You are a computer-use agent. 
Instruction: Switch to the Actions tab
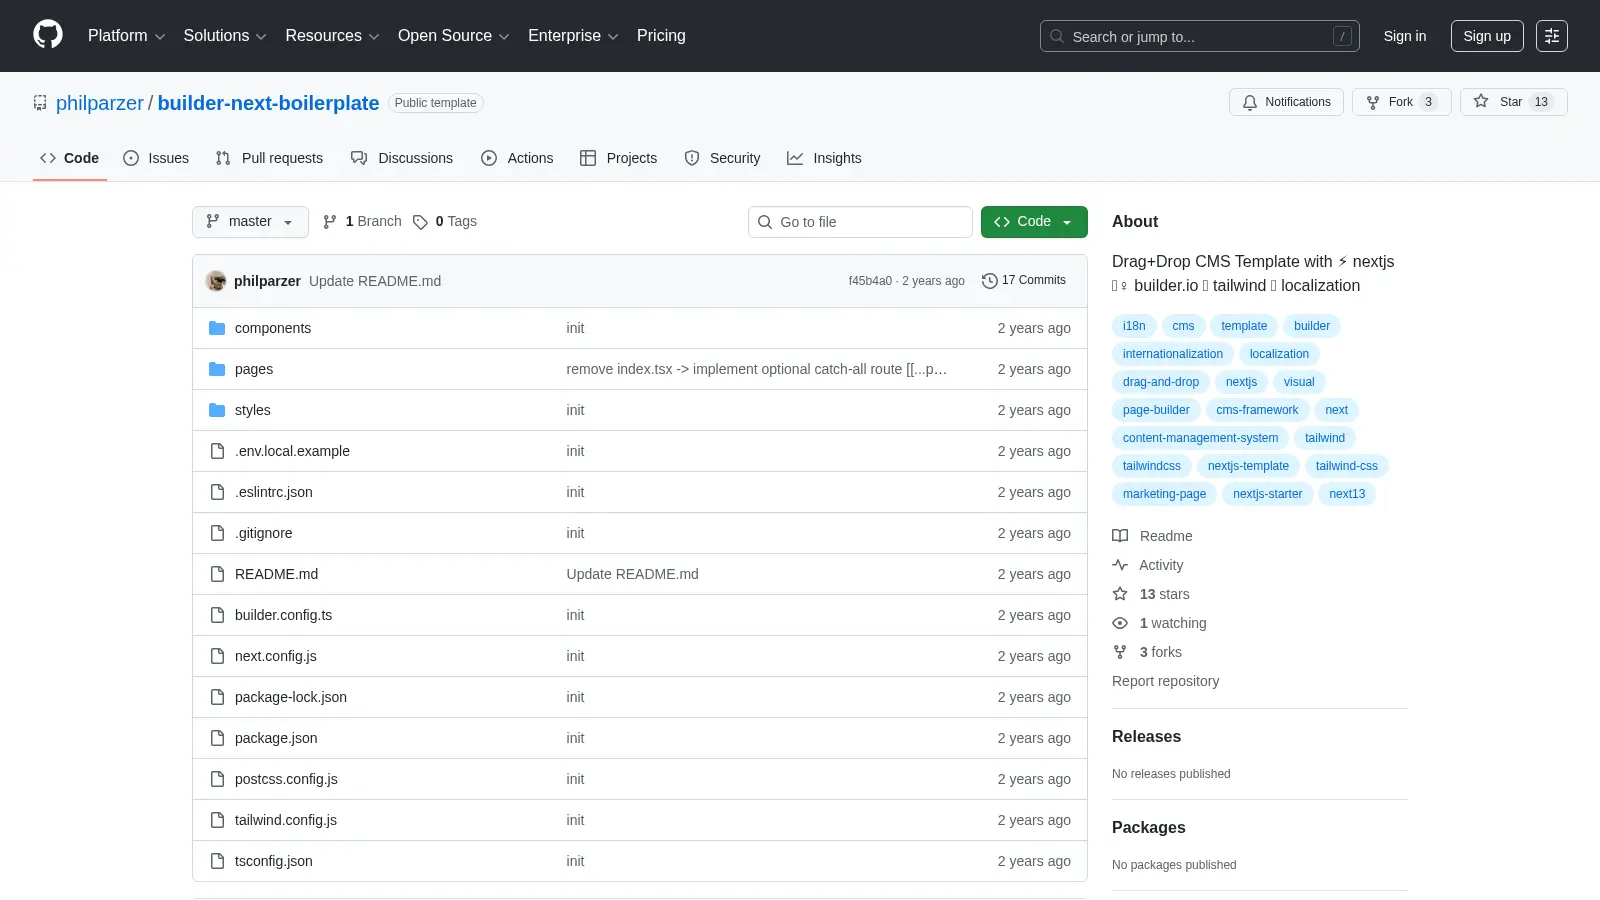[517, 158]
